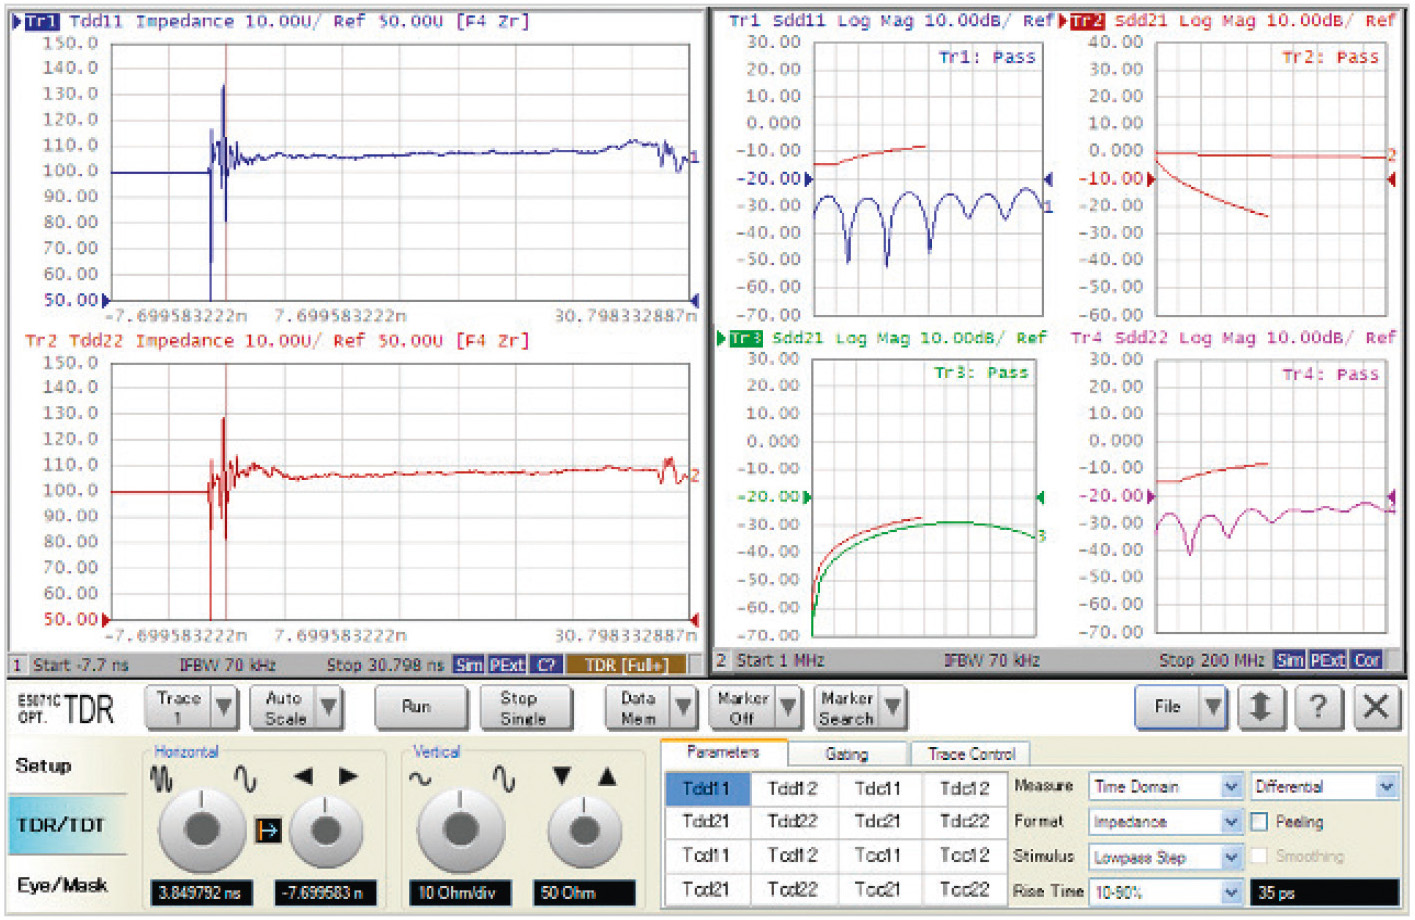The image size is (1415, 920).
Task: Open help with the question mark button
Action: [1318, 707]
